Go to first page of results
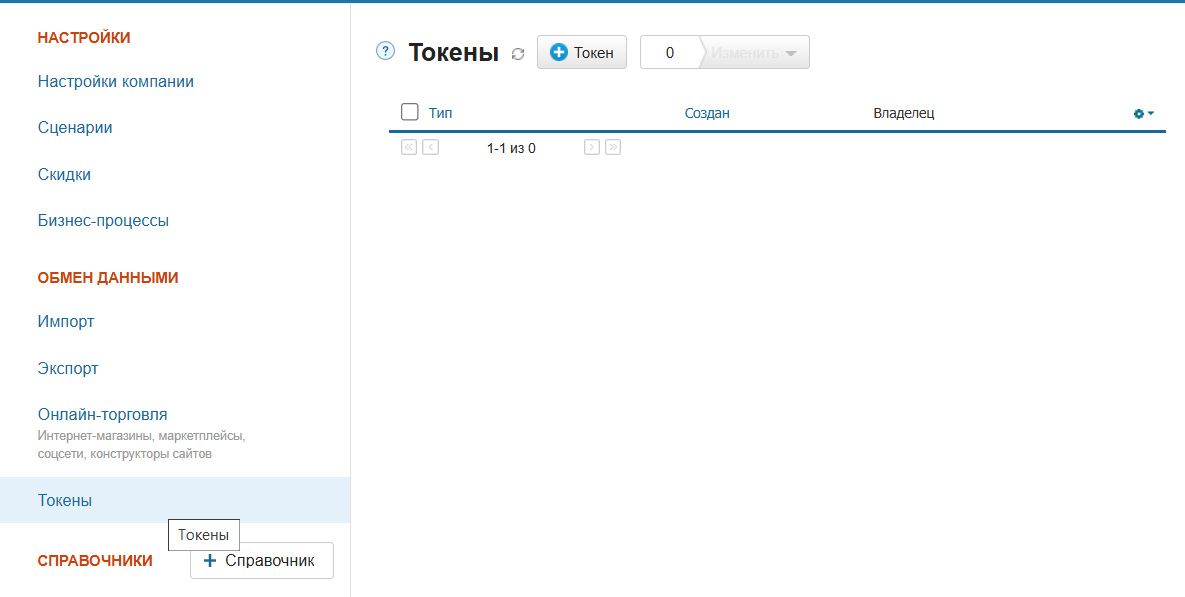Screen dimensions: 1185x597 pyautogui.click(x=409, y=147)
